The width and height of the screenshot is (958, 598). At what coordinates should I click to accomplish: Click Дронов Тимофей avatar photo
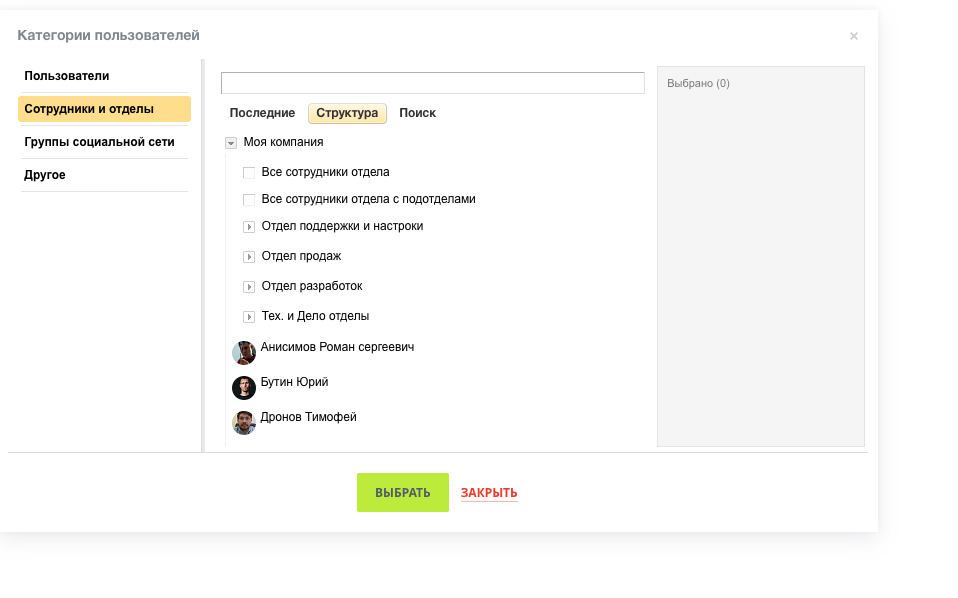coord(244,423)
